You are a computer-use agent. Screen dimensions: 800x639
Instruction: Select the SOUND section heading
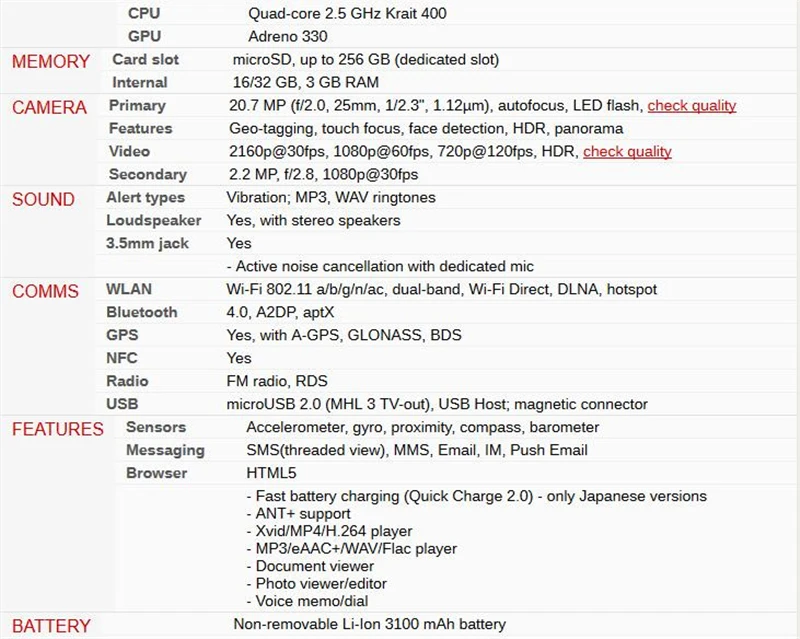[x=43, y=200]
